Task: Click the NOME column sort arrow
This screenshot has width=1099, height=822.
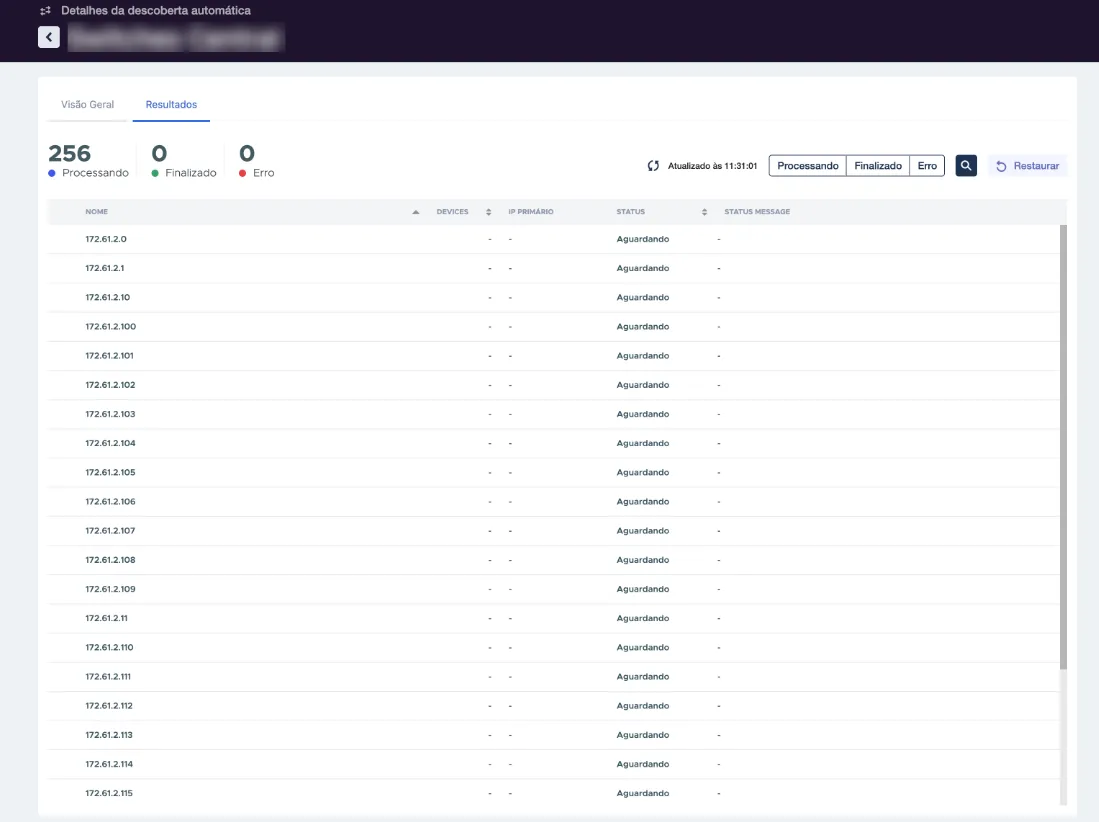Action: point(416,212)
